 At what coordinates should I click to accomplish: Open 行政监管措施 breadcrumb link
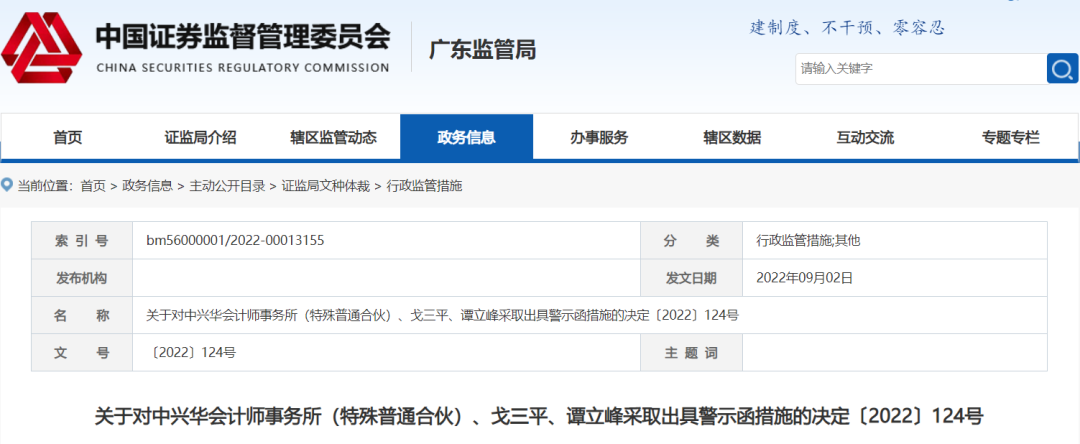point(424,186)
